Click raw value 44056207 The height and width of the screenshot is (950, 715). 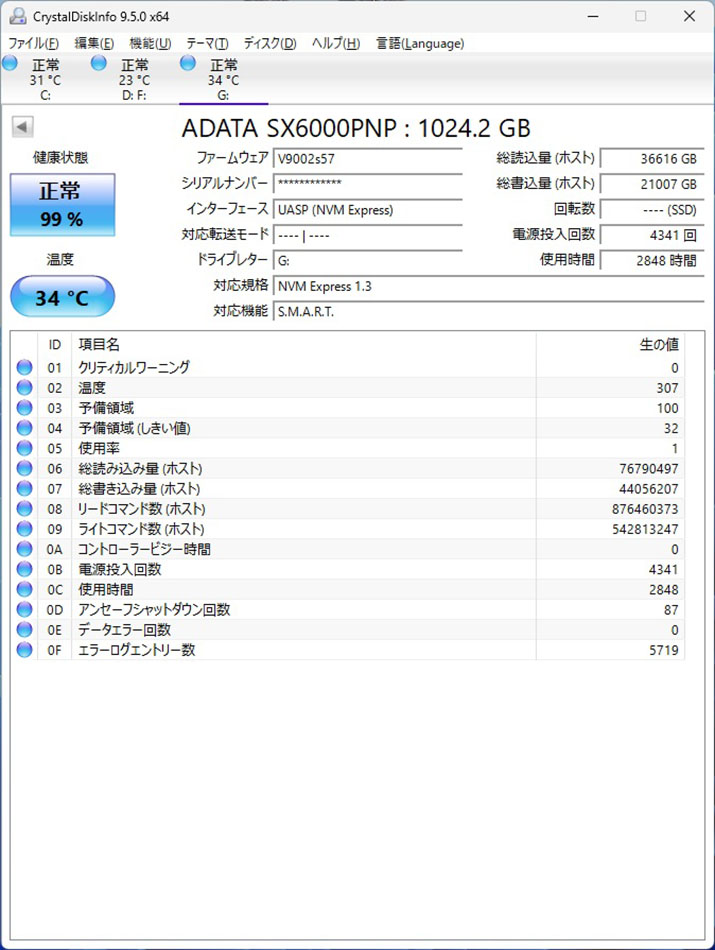click(x=648, y=489)
